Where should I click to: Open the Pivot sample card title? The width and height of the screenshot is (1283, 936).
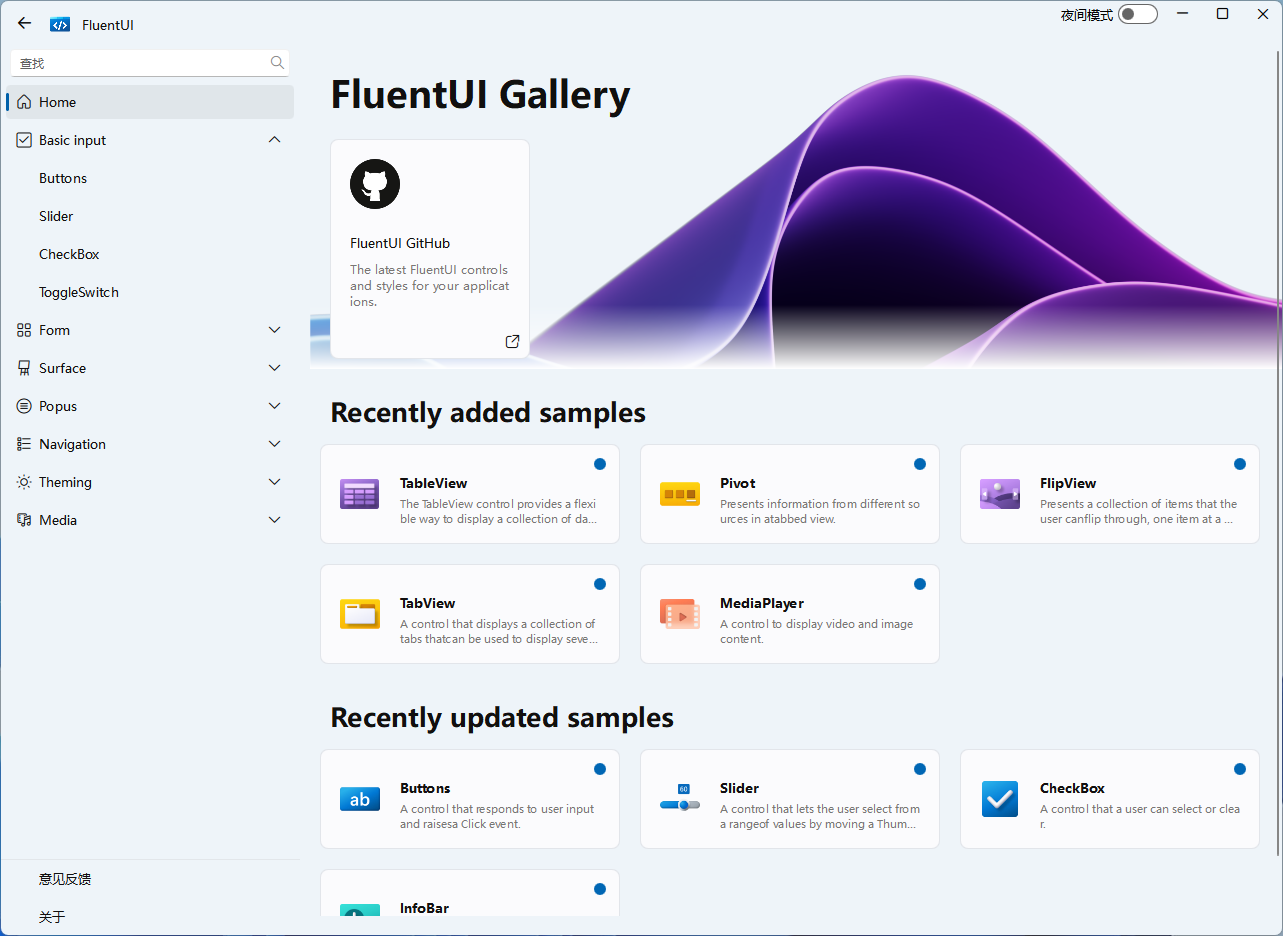(x=737, y=483)
